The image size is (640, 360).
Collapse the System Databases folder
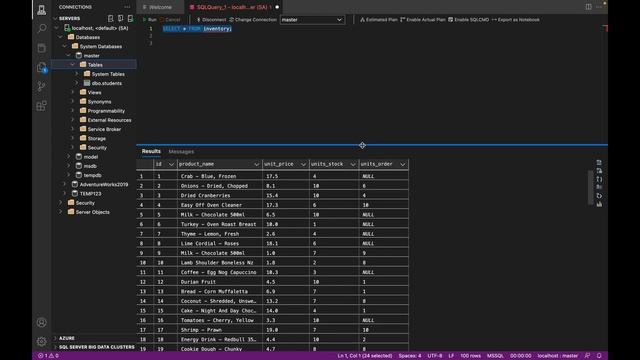(65, 47)
